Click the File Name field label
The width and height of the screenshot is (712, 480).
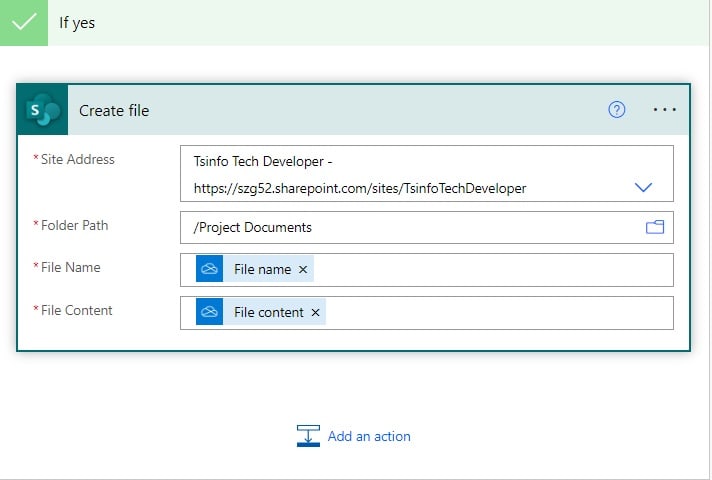(x=70, y=267)
